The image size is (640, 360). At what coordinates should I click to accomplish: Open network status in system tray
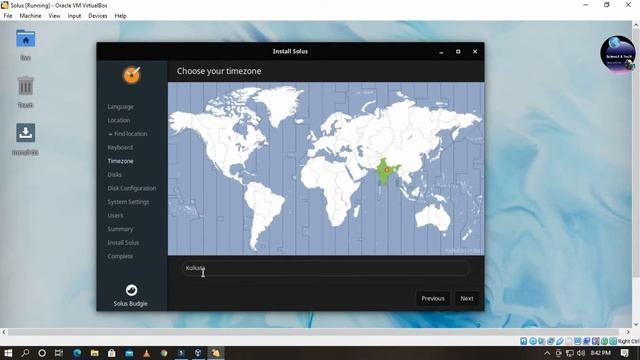pos(570,353)
